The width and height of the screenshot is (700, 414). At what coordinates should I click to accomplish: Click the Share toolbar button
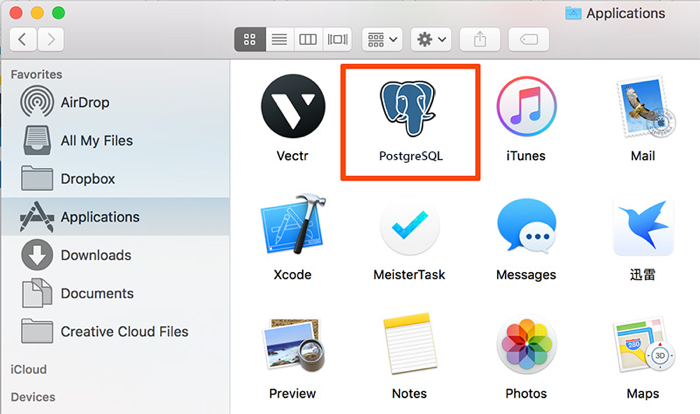(480, 39)
